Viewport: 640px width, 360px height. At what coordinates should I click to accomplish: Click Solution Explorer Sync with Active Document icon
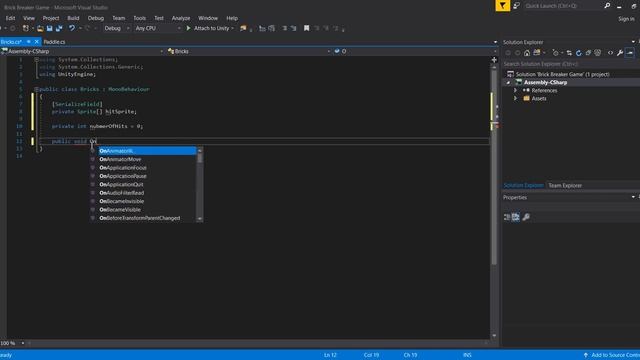pos(569,53)
